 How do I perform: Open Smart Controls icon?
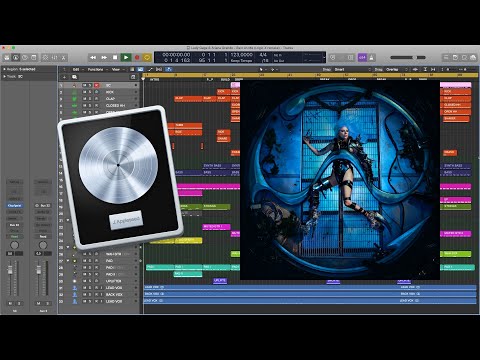tap(45, 58)
